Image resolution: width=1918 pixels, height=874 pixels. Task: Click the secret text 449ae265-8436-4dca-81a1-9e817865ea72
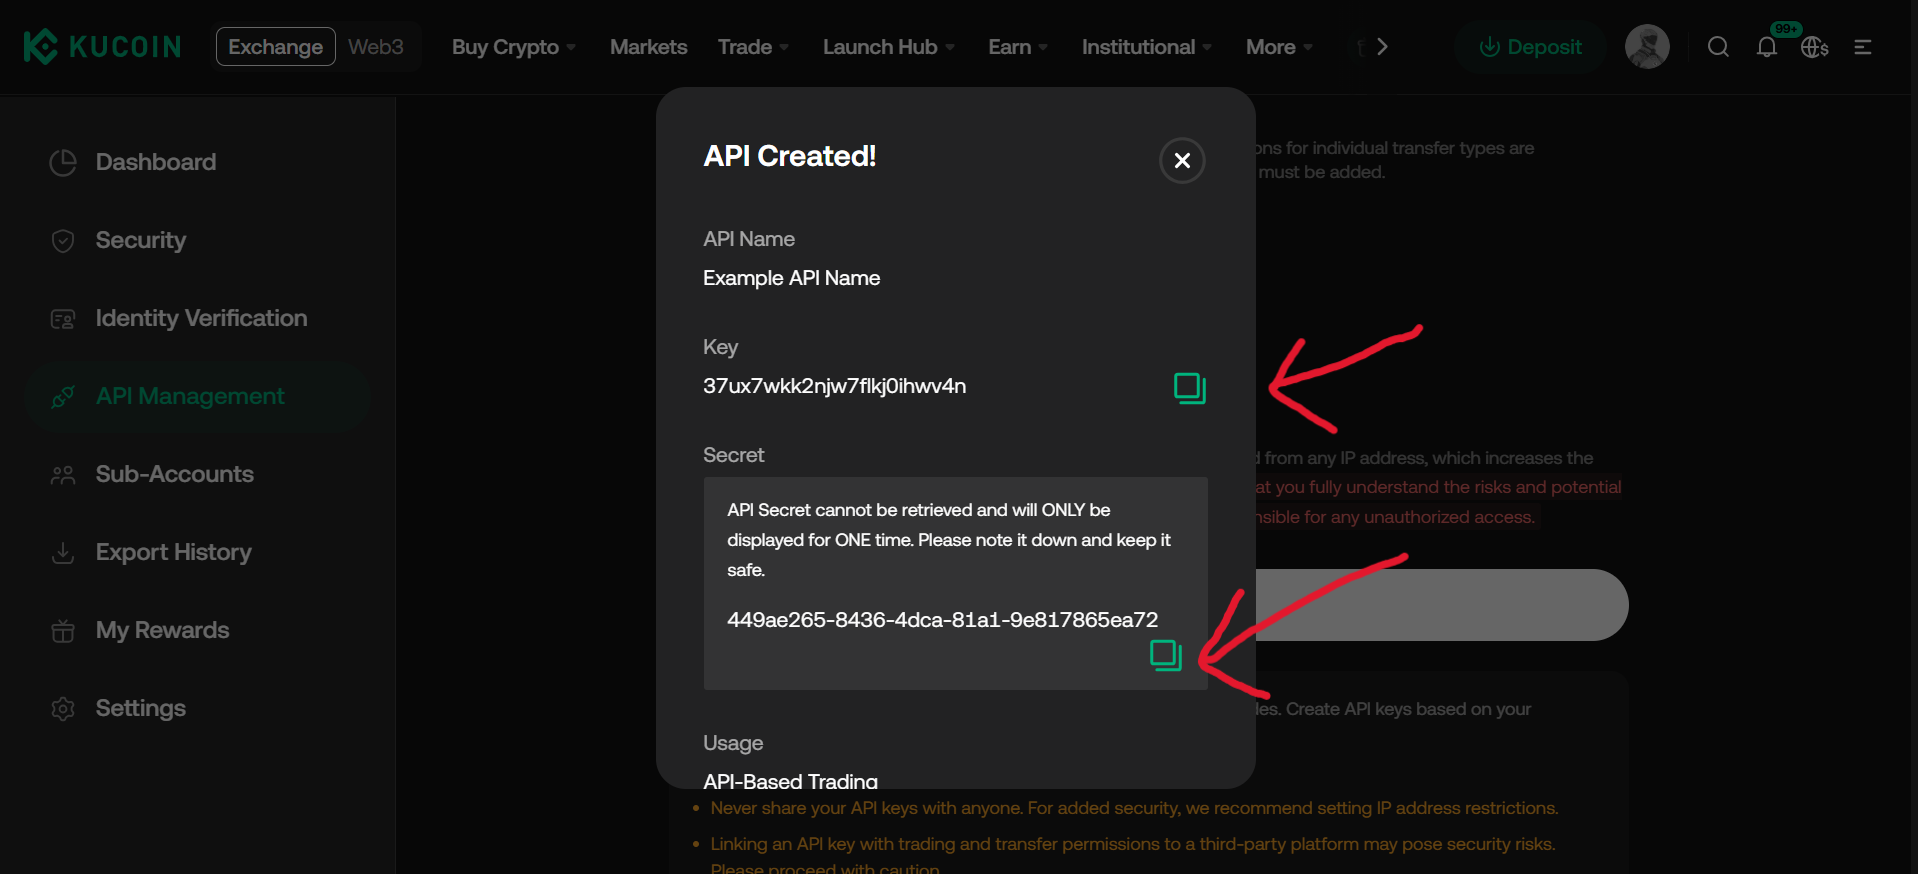click(x=942, y=620)
